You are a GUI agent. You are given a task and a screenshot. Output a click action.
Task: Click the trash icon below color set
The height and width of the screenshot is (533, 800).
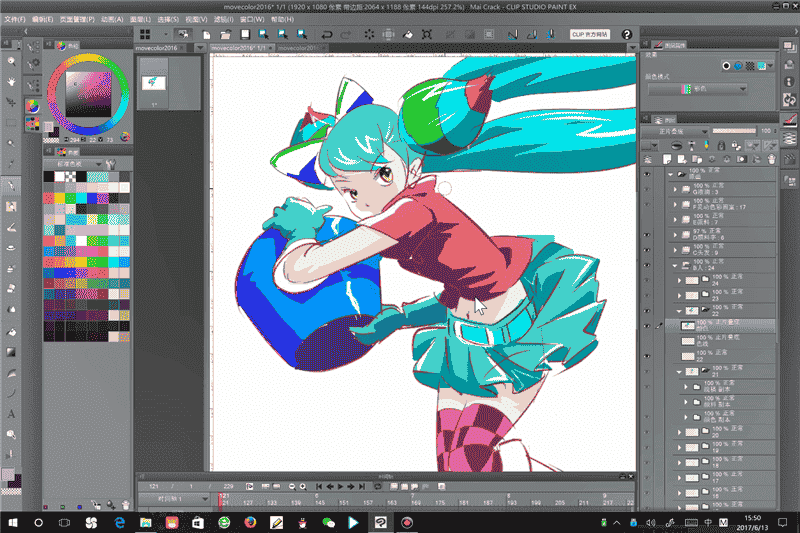tap(126, 505)
